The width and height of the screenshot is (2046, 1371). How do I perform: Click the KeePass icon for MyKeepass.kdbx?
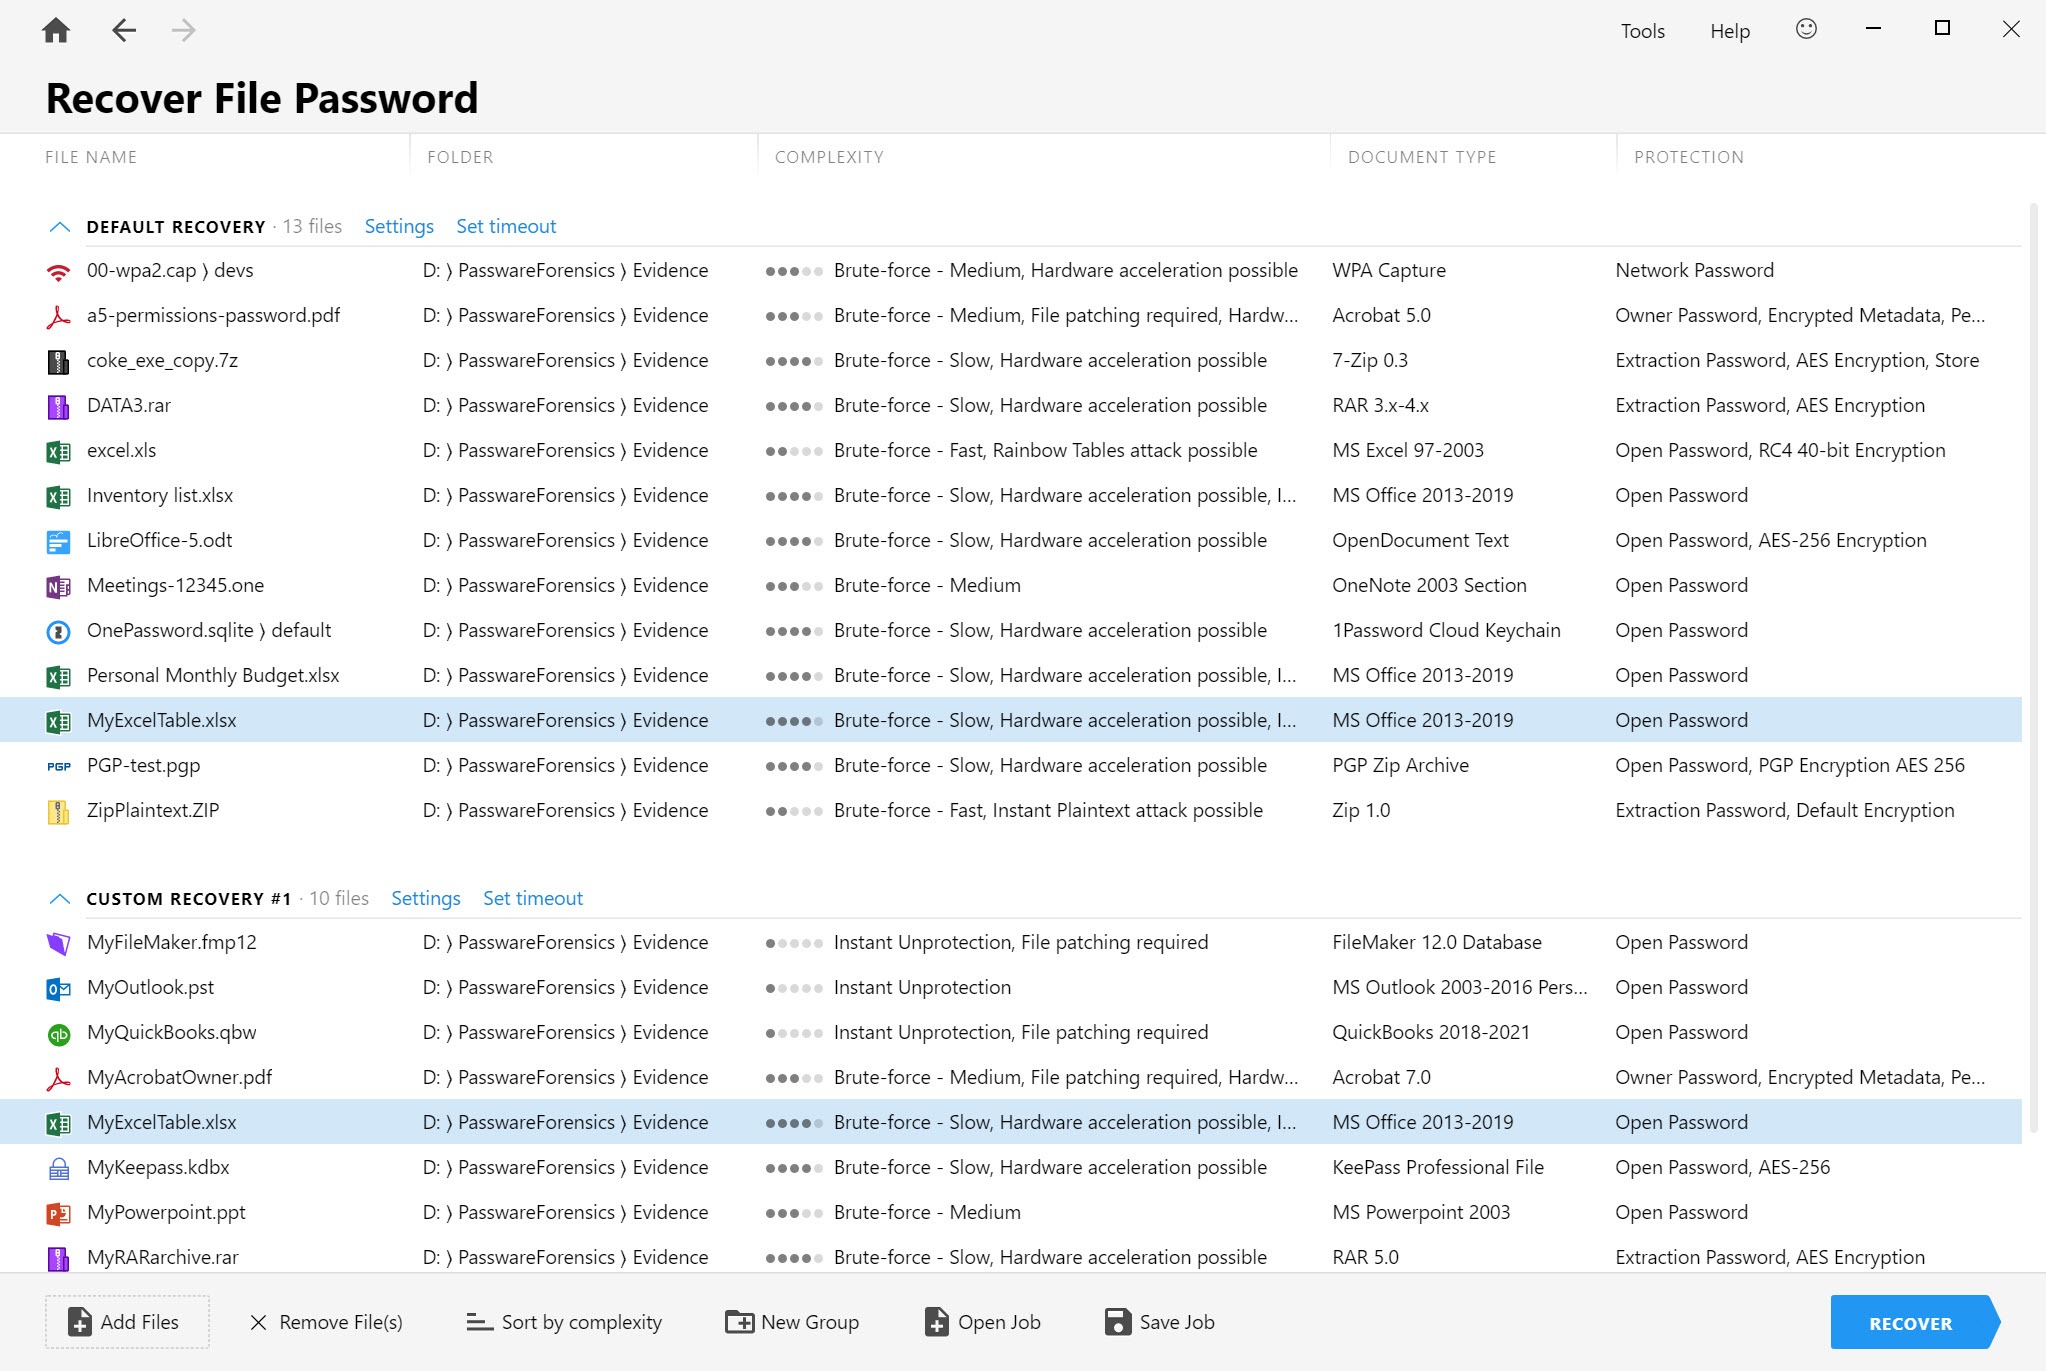tap(59, 1168)
